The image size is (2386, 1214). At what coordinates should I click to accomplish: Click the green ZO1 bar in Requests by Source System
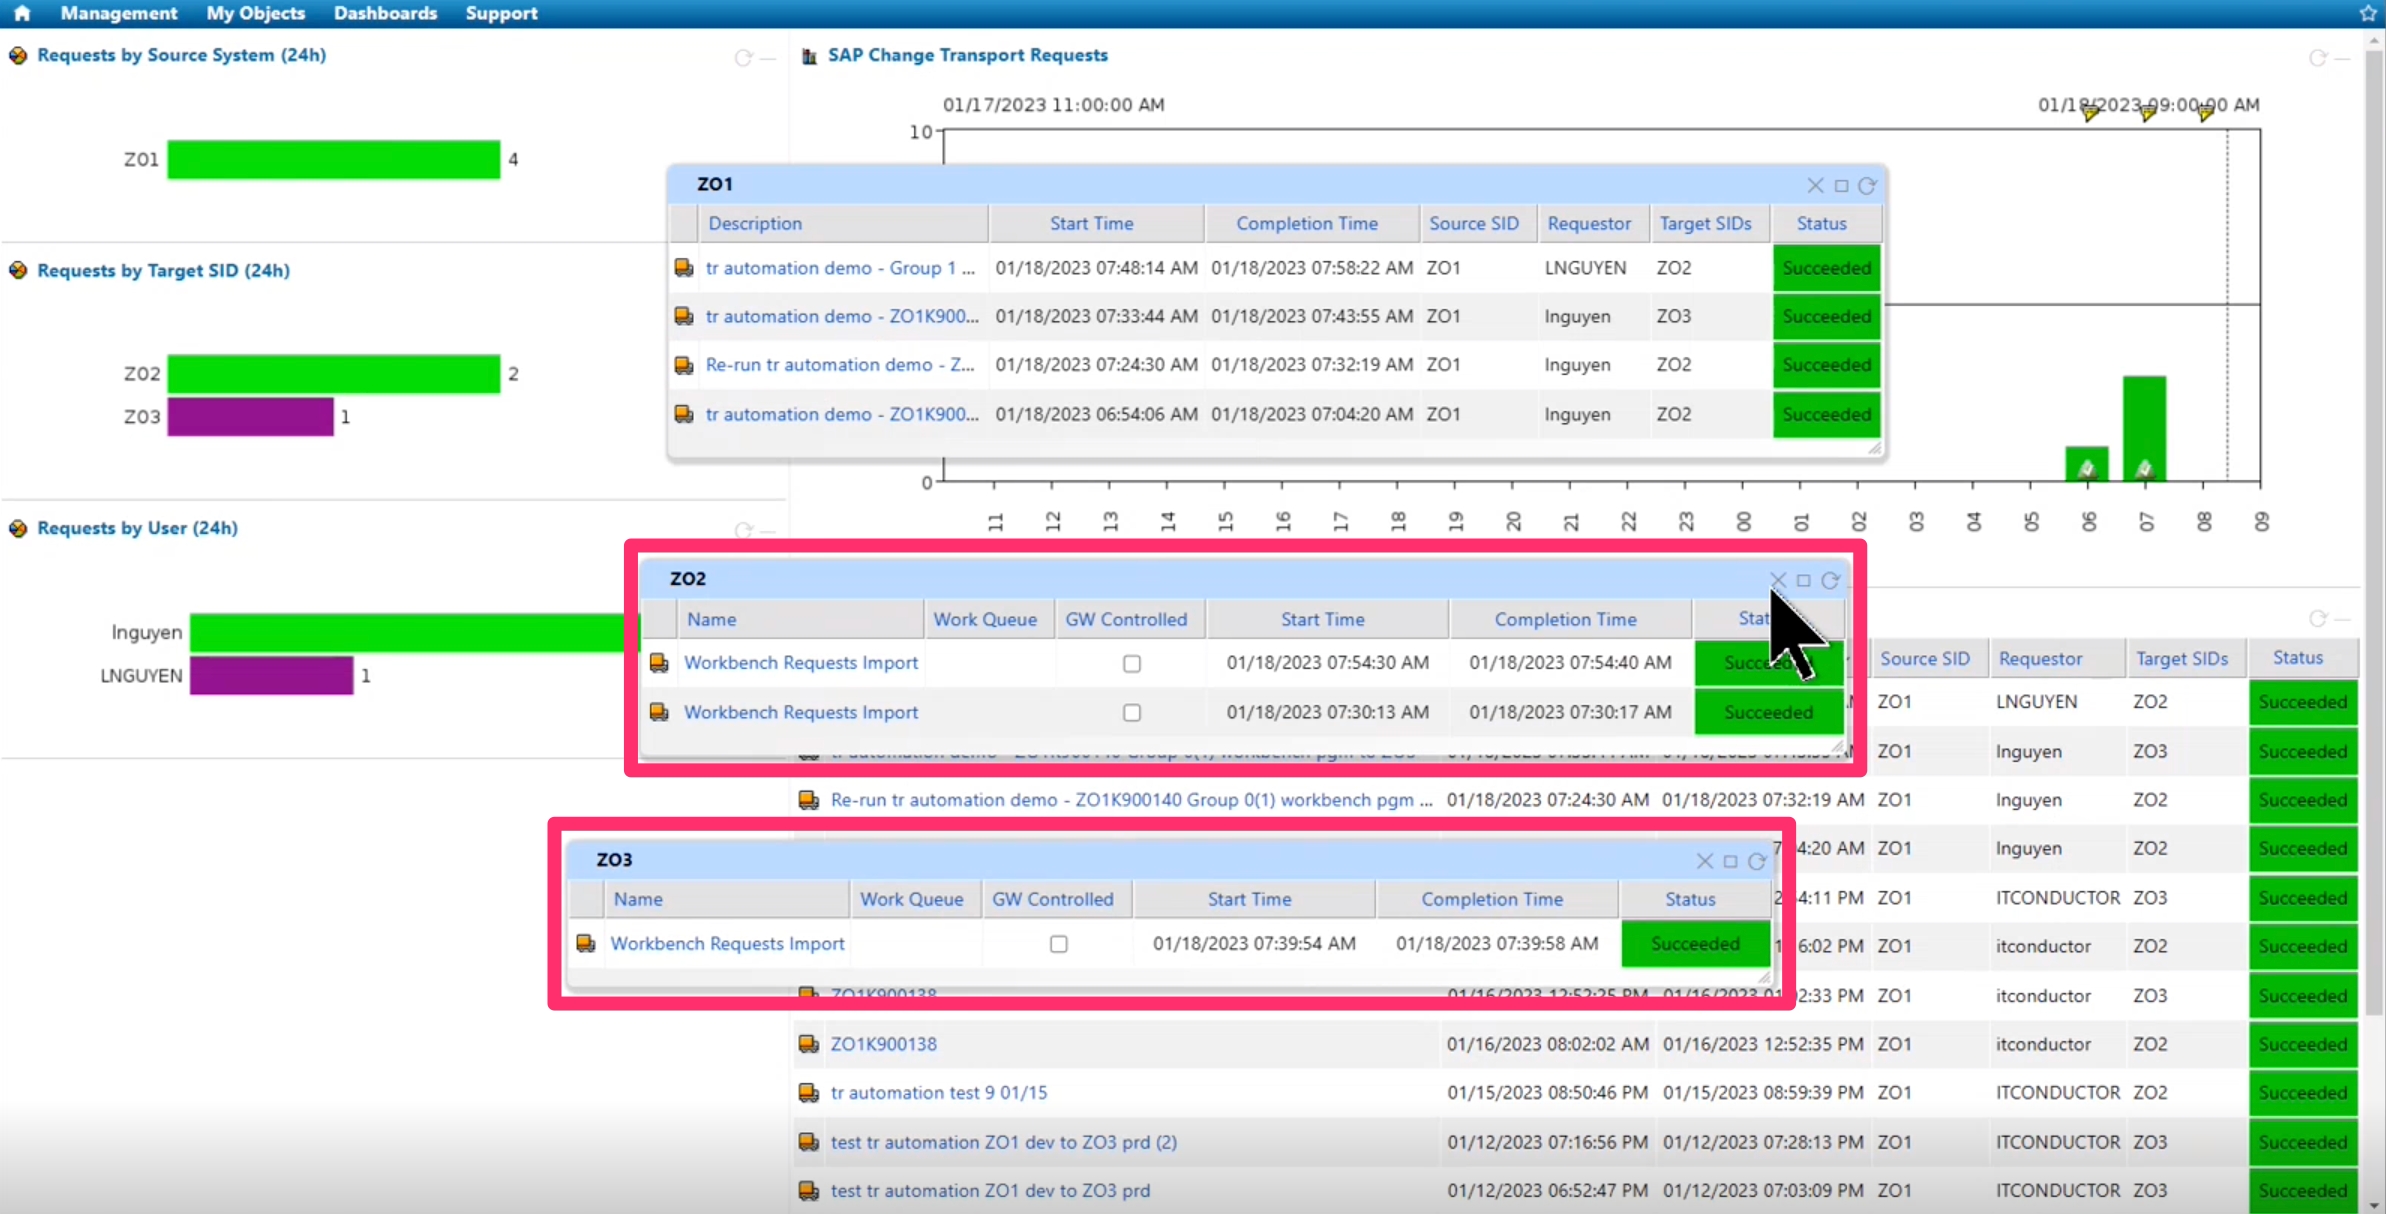(x=333, y=158)
